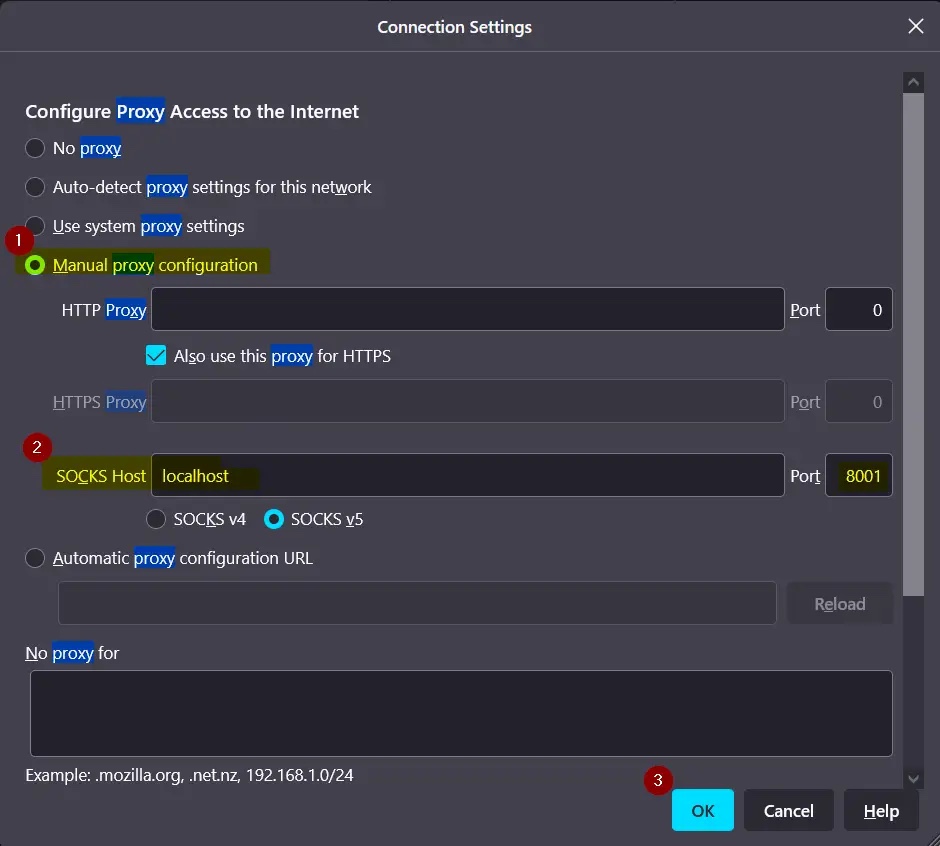Click the SOCKS Host input field
940x846 pixels.
point(467,476)
